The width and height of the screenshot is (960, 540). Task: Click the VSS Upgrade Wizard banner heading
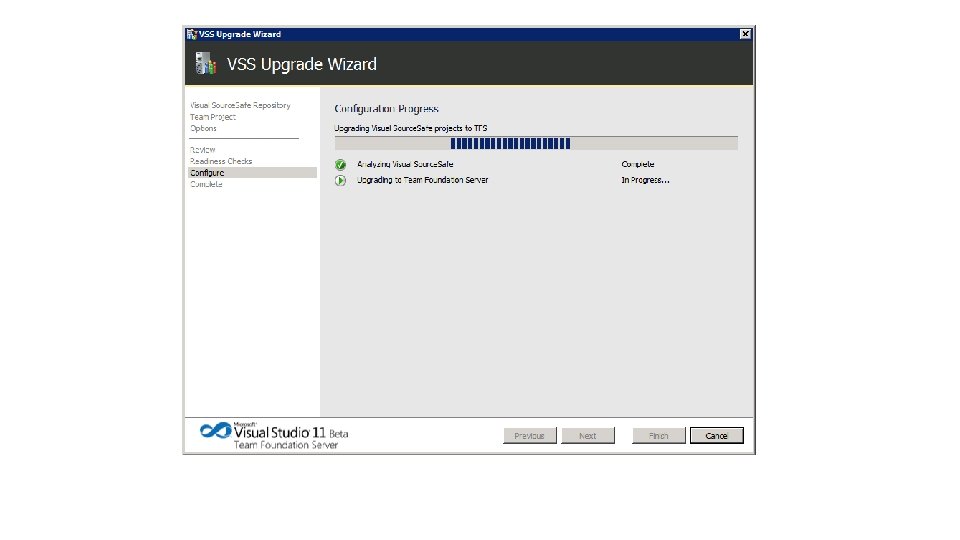[302, 64]
